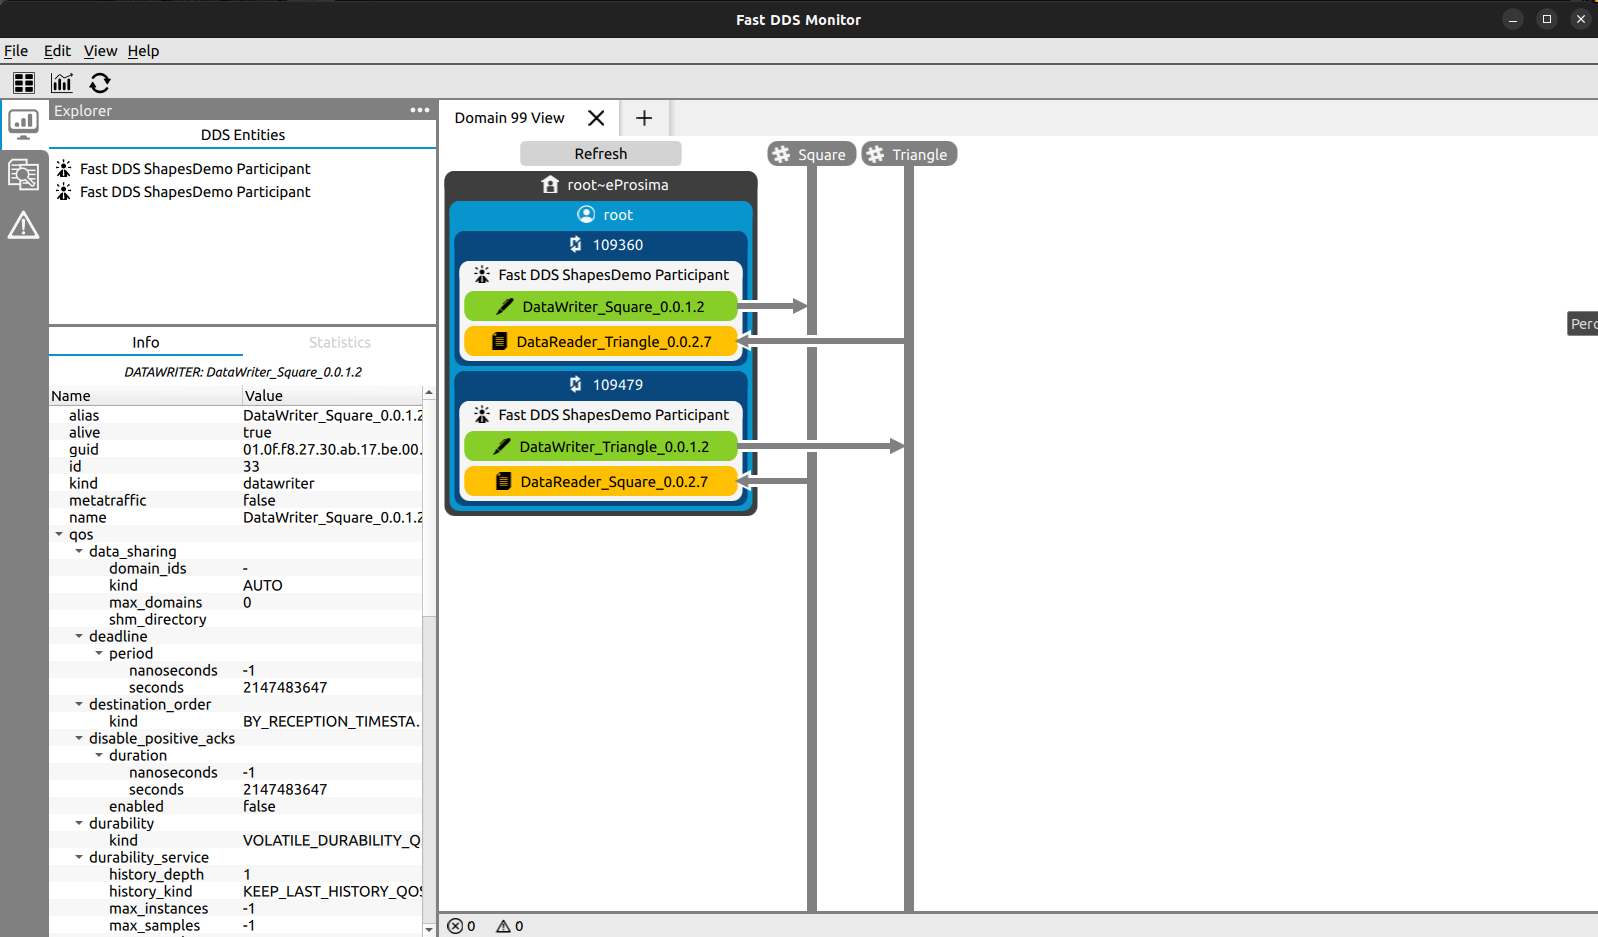The width and height of the screenshot is (1598, 937).
Task: Select the max_domains row
Action: point(236,602)
